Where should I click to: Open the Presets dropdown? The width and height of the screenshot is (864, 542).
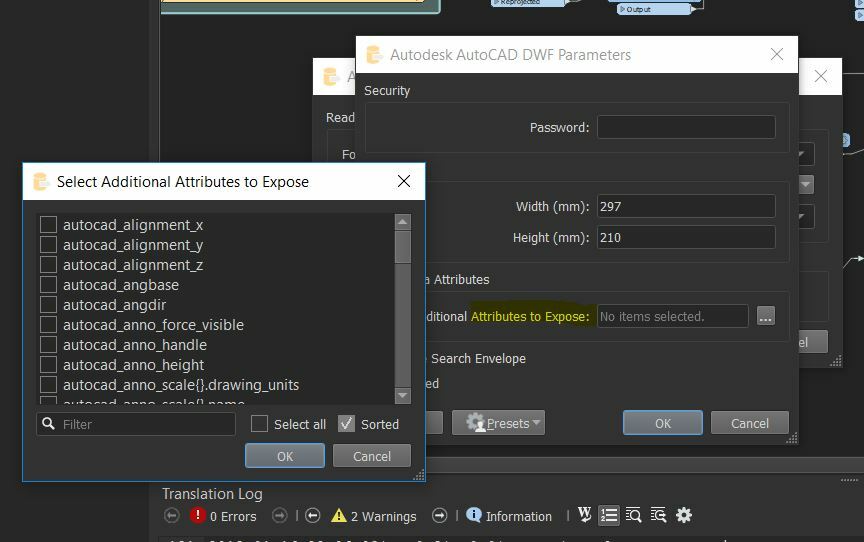click(x=499, y=423)
